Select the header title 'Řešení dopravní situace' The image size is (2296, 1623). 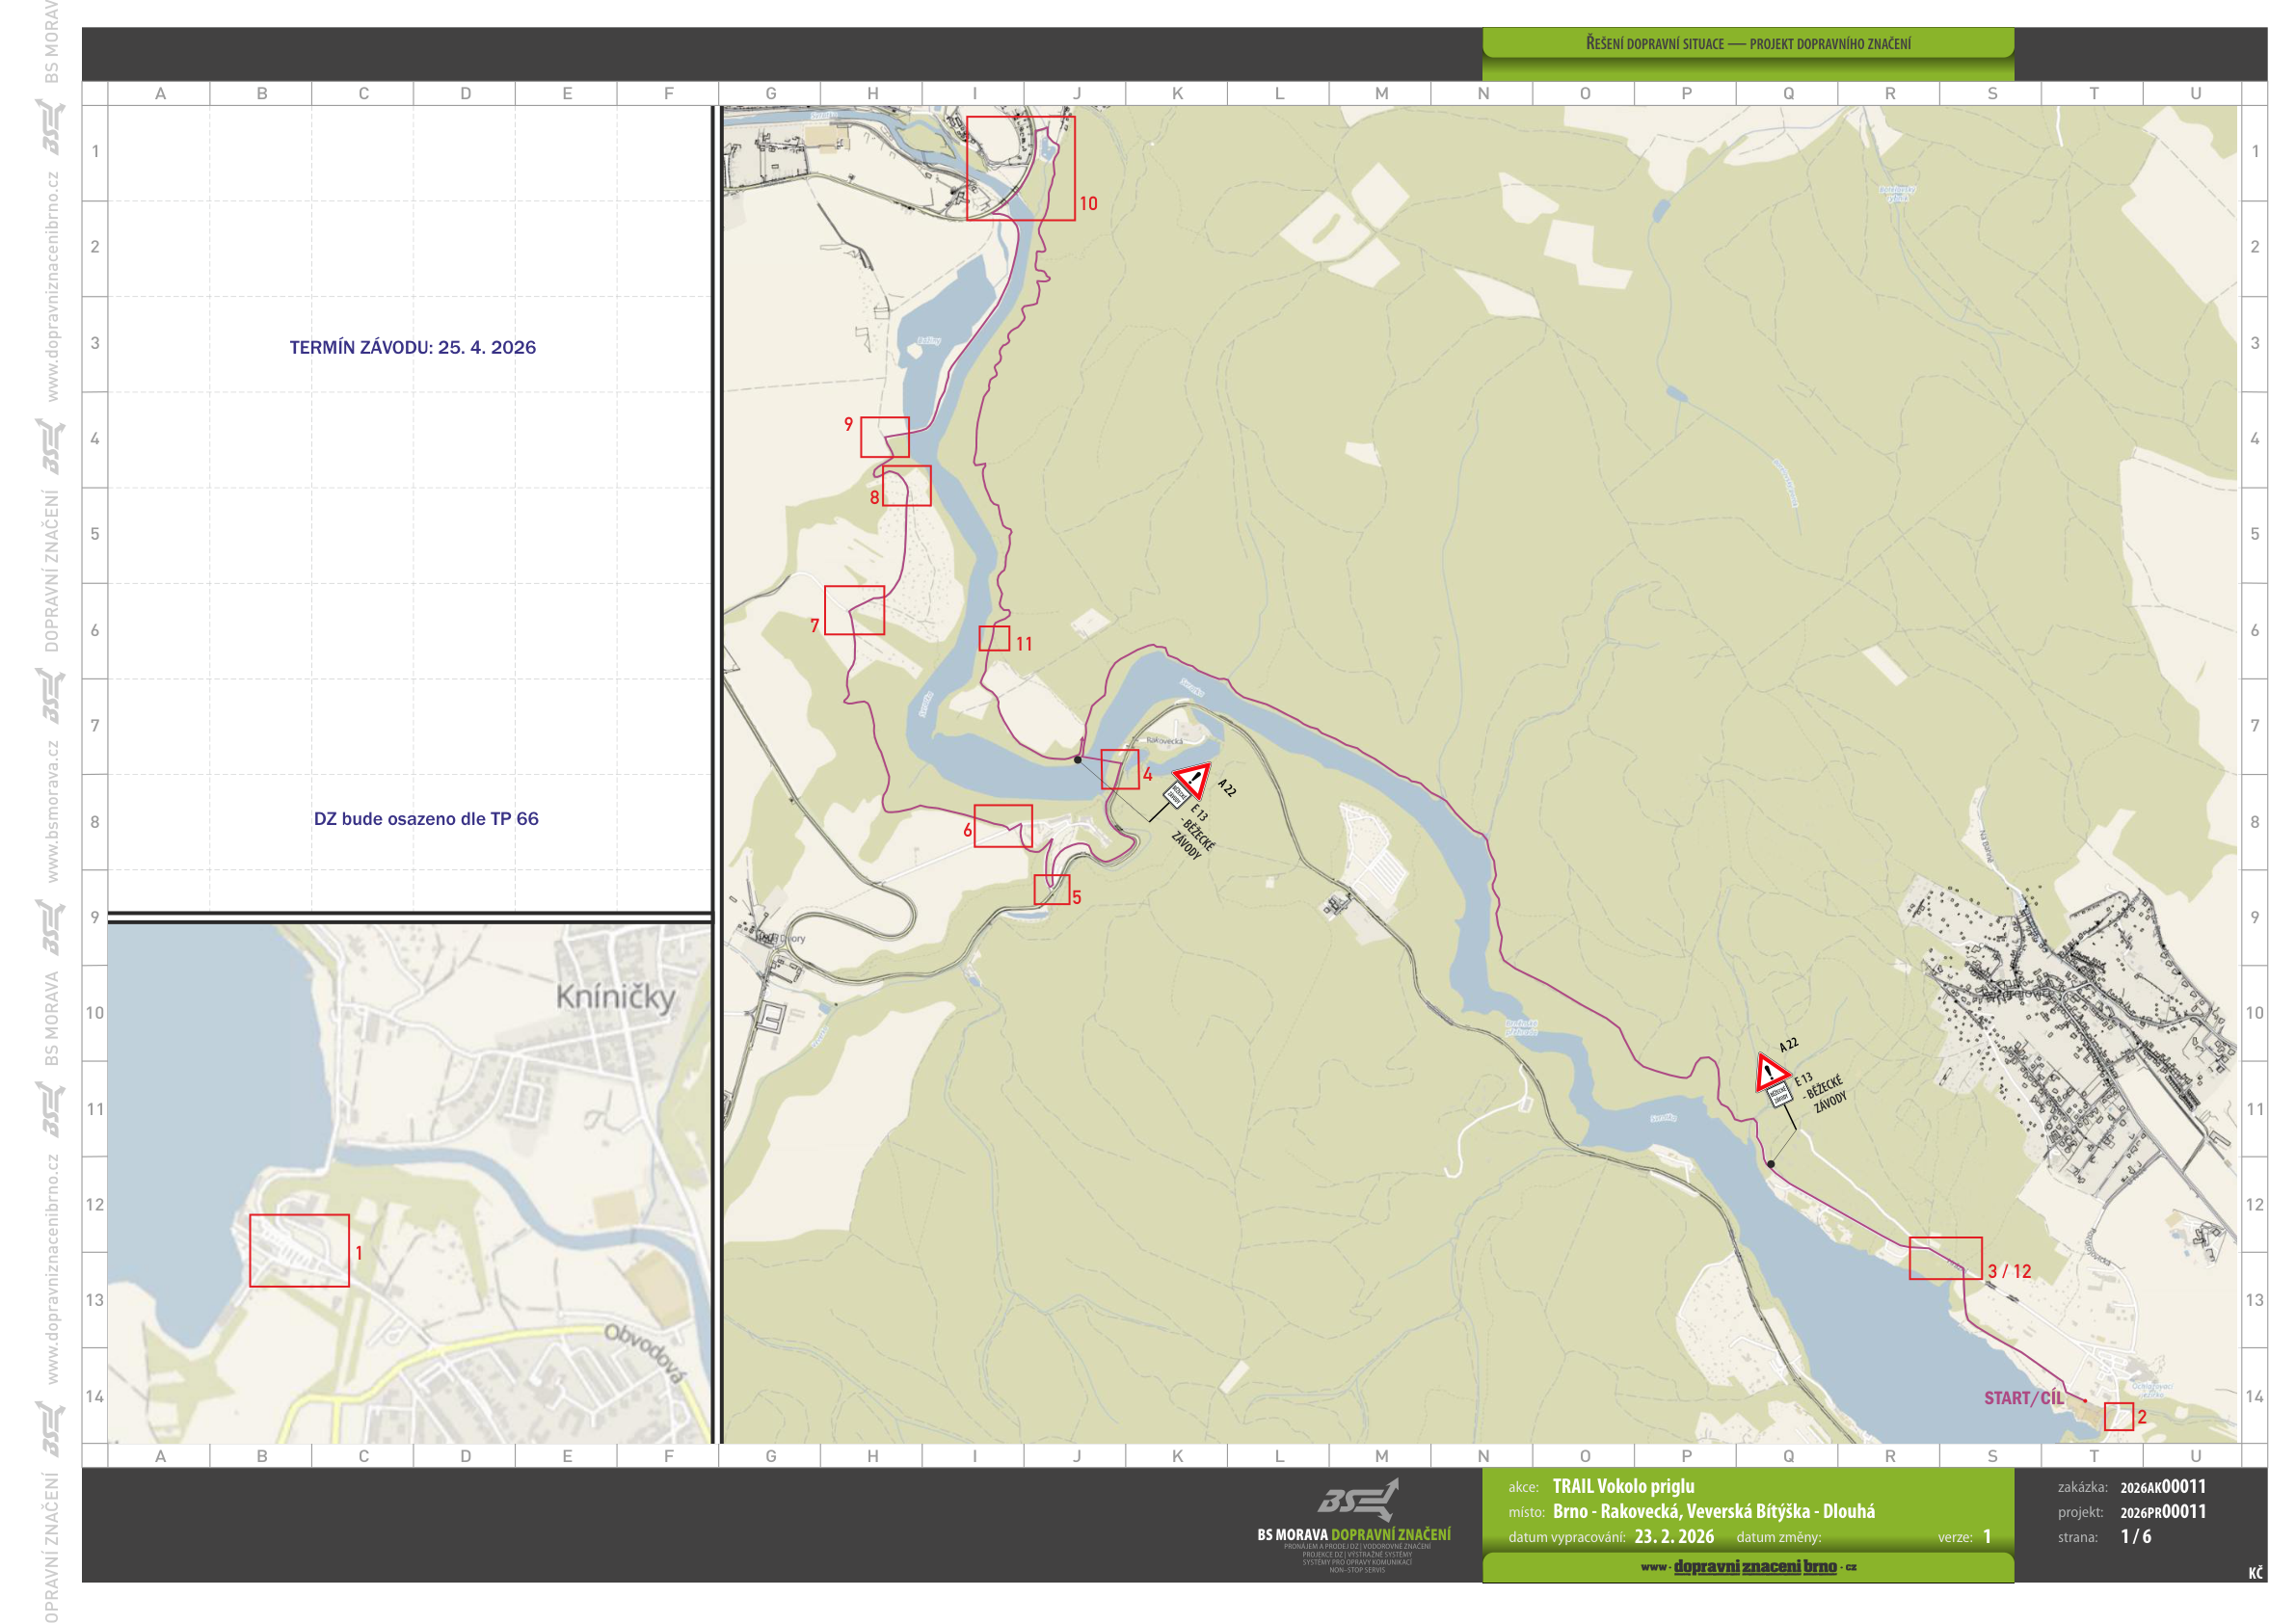(x=1654, y=44)
